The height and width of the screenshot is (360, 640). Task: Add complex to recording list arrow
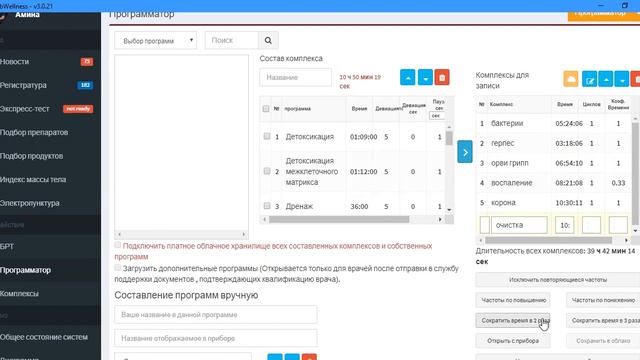coord(465,152)
